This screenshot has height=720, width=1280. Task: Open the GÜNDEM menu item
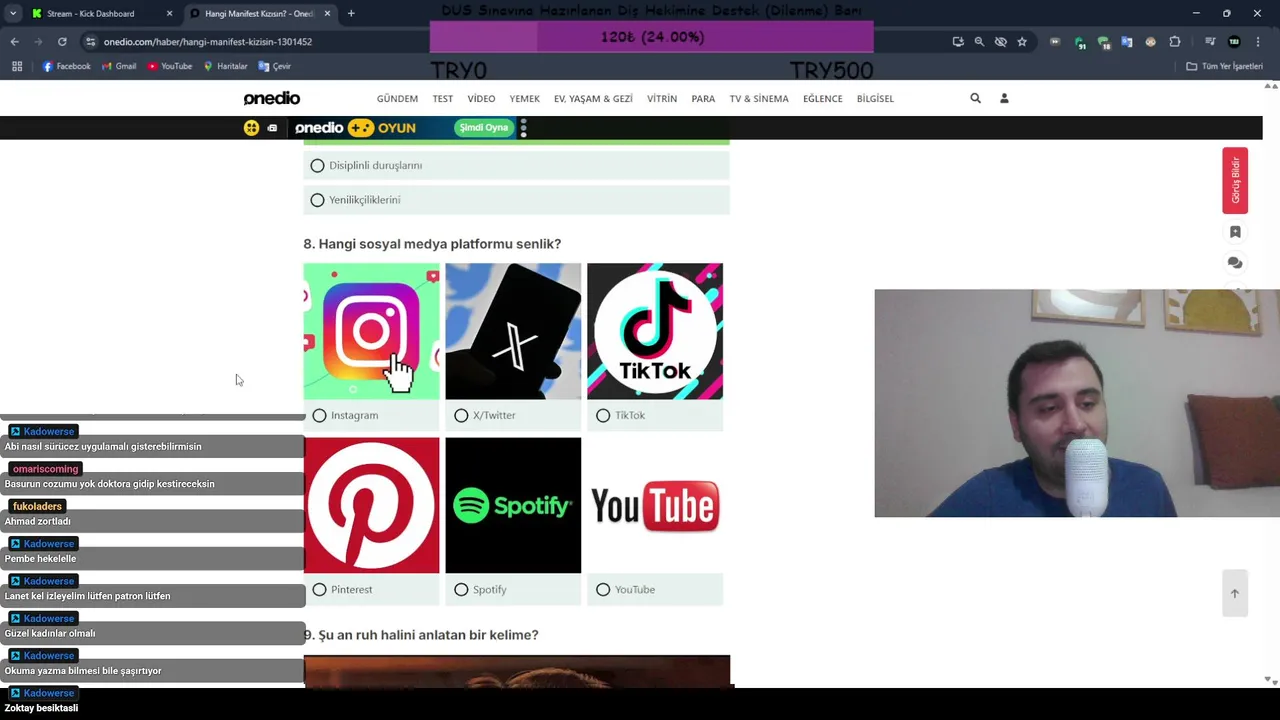(397, 99)
